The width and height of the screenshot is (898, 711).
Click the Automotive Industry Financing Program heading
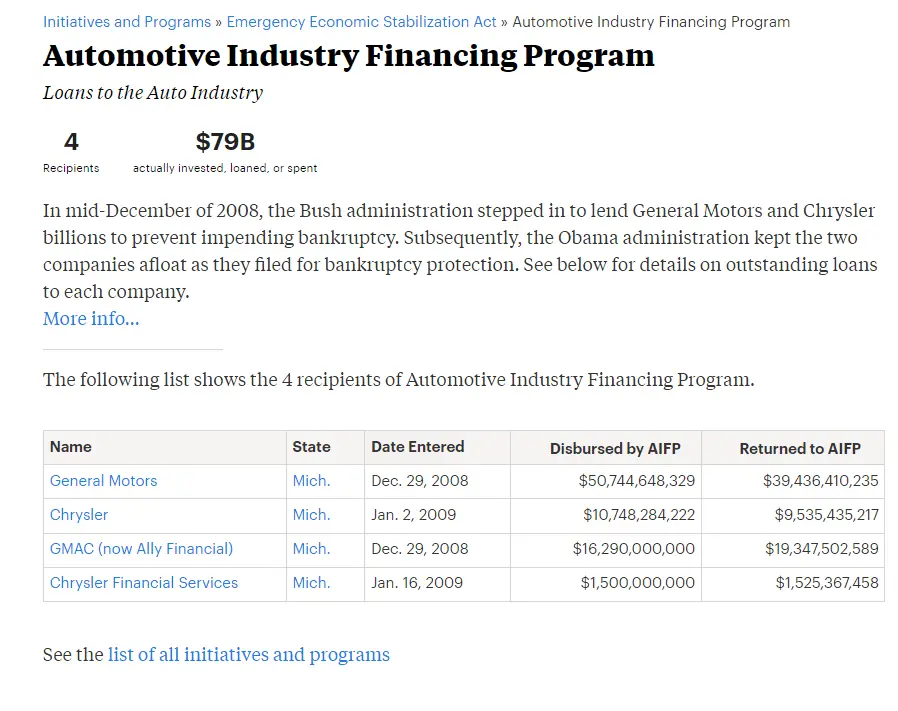pos(349,56)
